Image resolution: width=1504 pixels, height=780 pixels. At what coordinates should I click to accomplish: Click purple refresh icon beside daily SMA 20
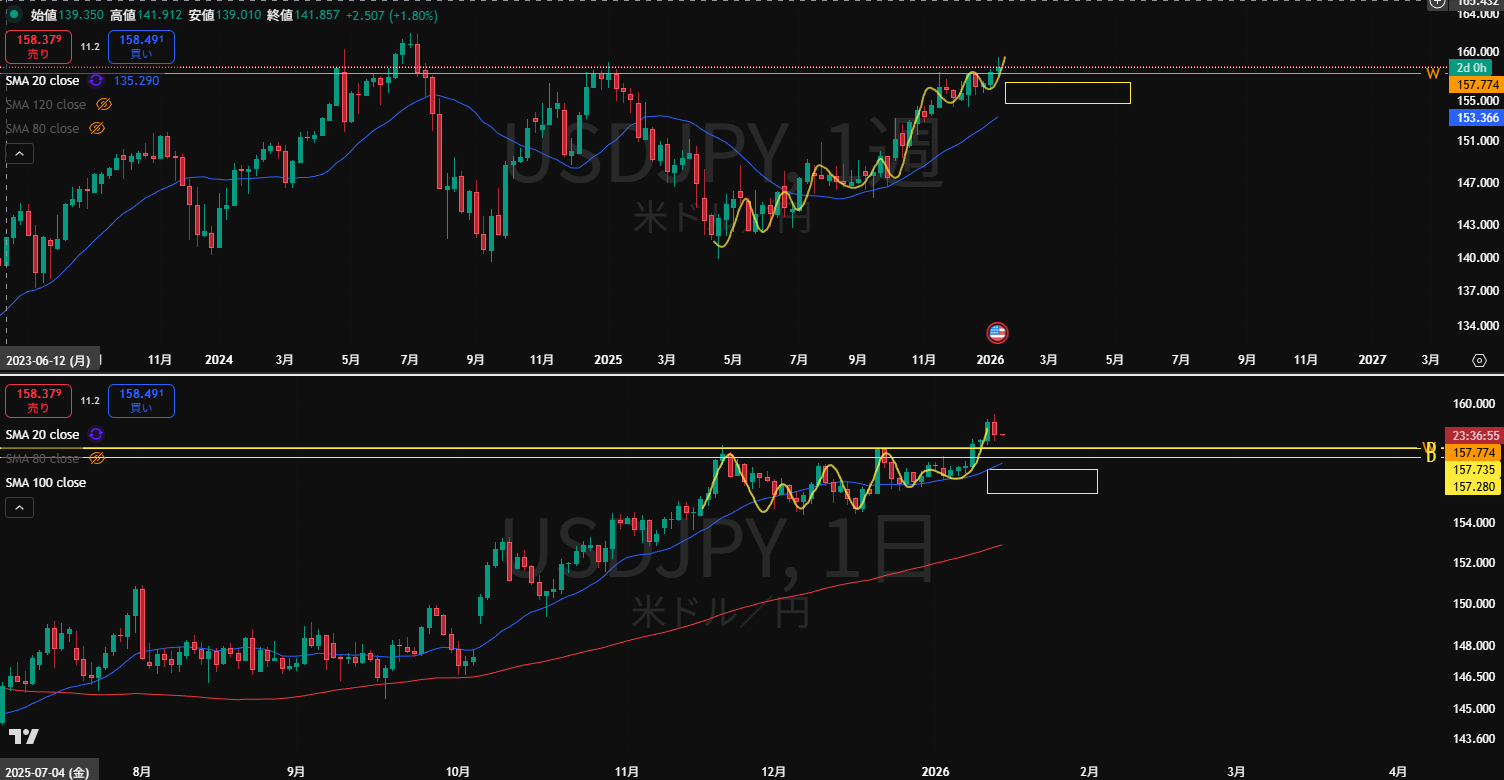pos(96,435)
